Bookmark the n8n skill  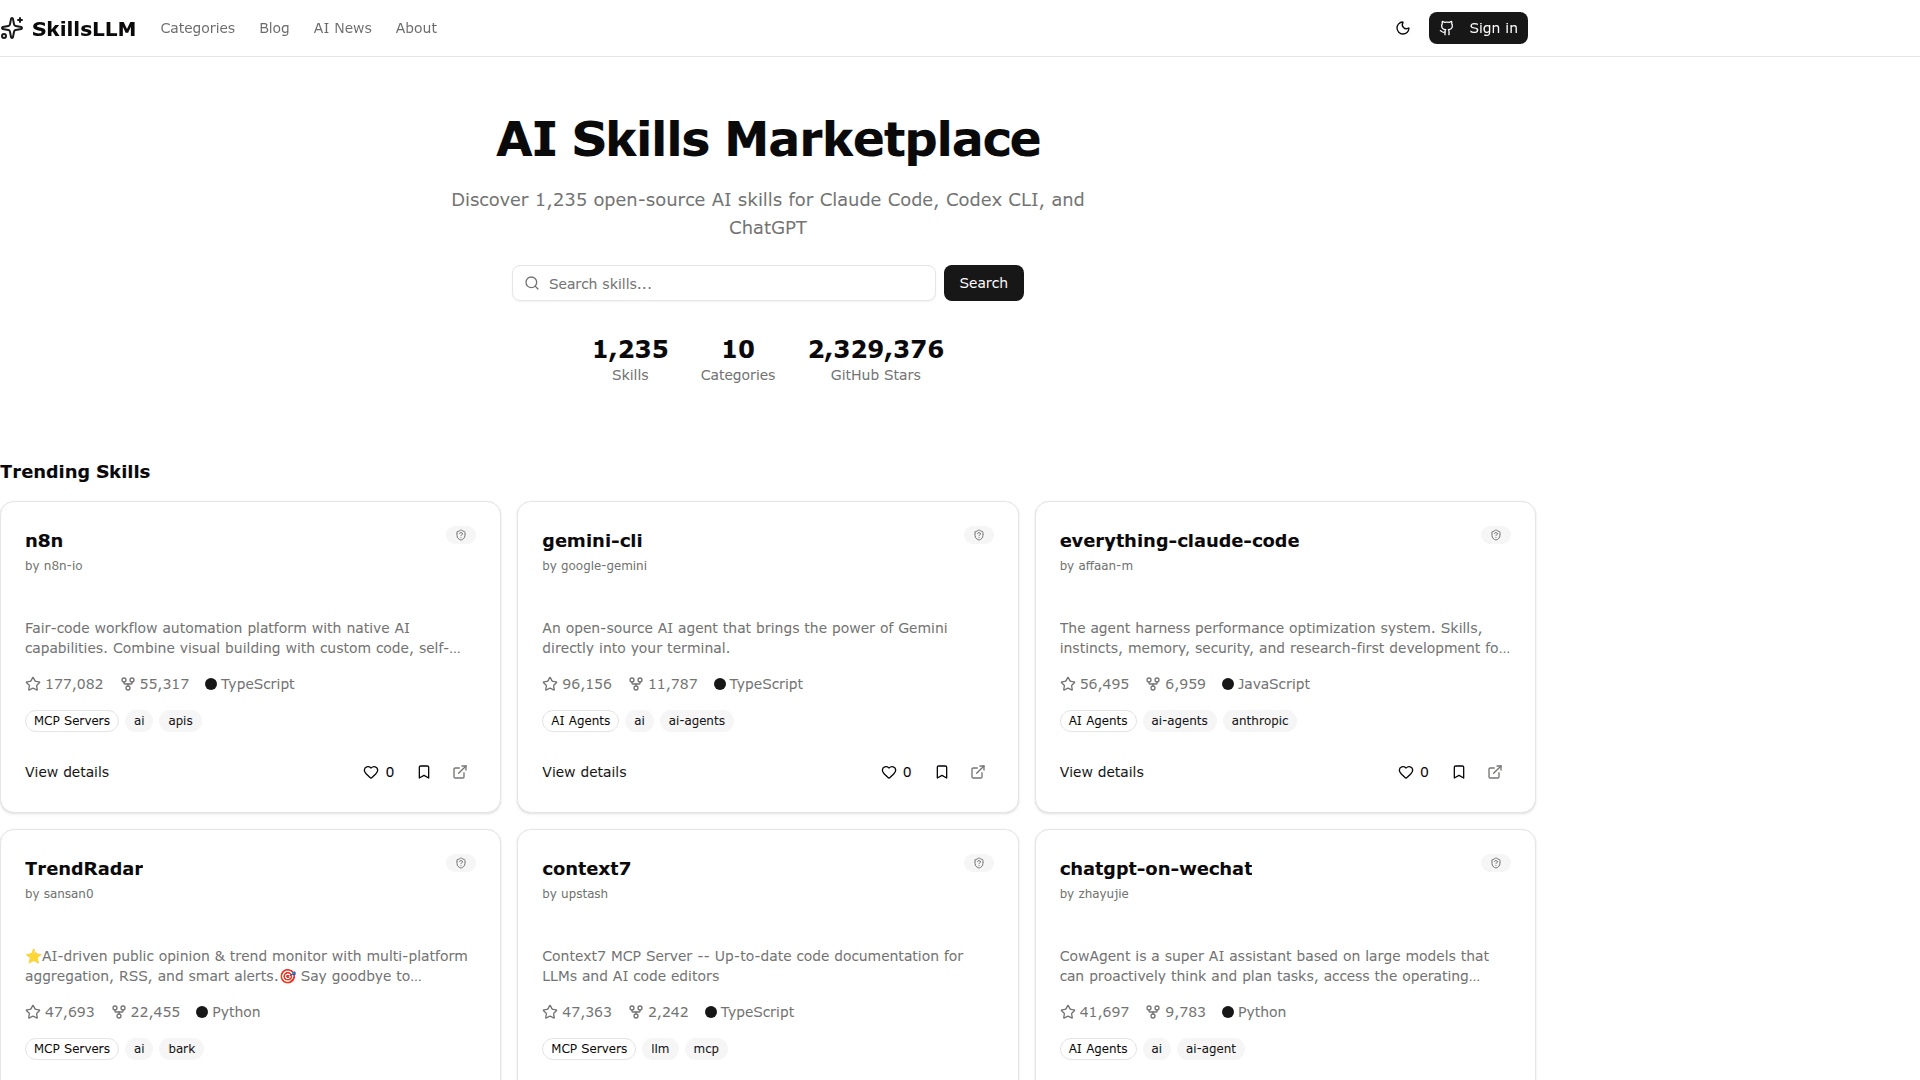click(x=424, y=772)
